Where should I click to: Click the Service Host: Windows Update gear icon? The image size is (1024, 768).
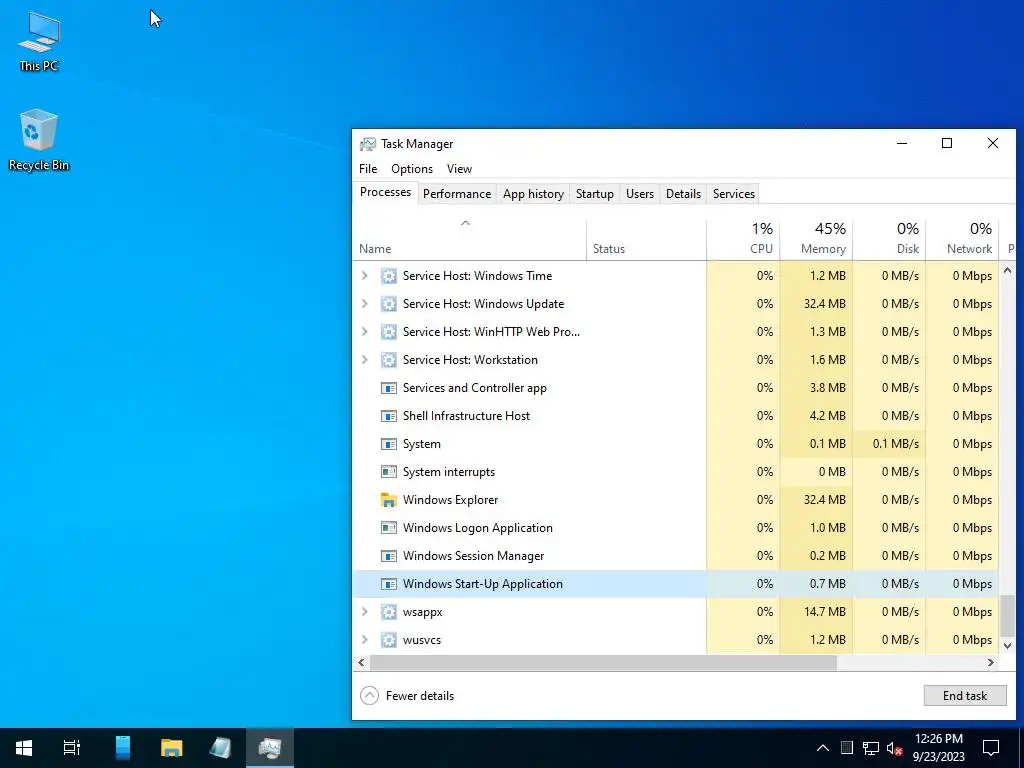coord(389,304)
